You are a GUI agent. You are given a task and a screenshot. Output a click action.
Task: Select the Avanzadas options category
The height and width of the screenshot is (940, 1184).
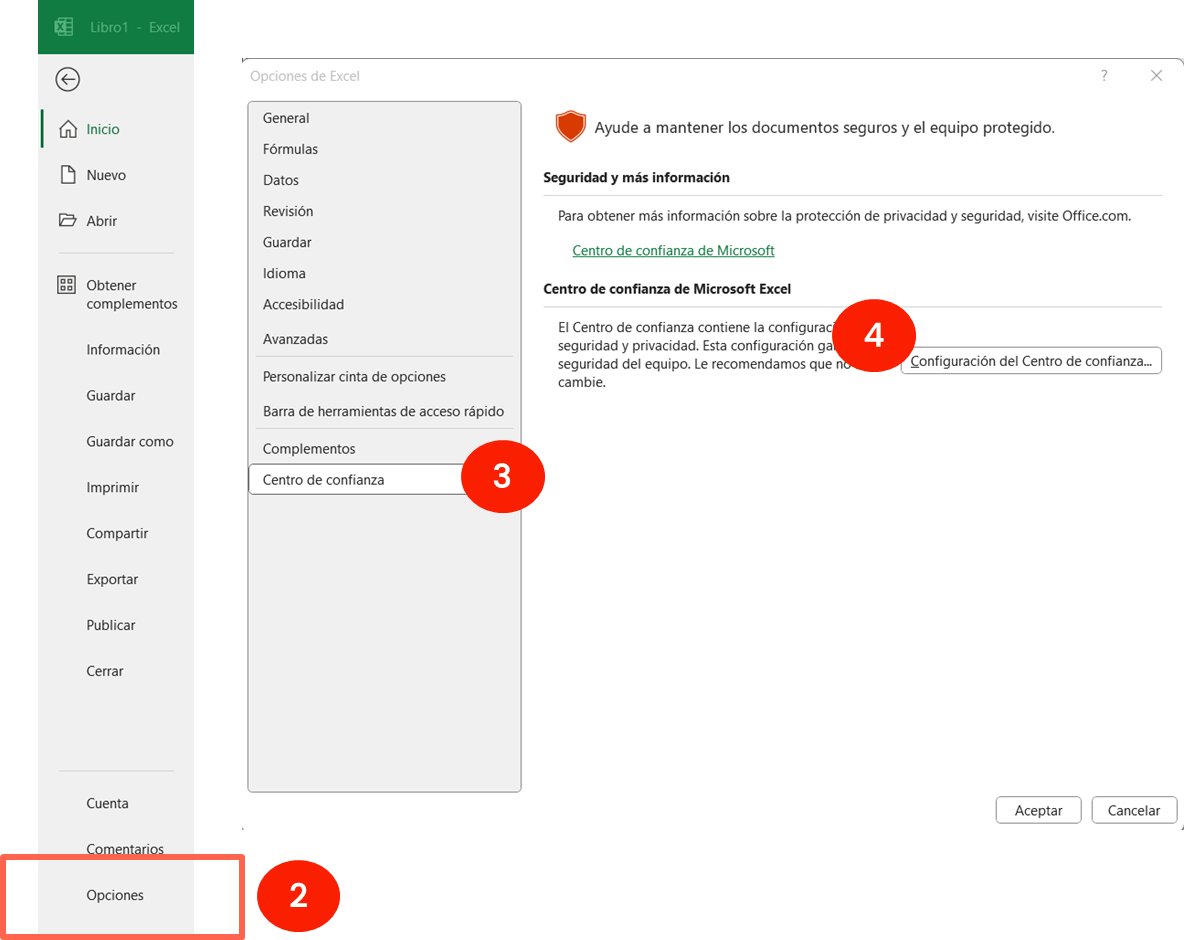(384, 339)
